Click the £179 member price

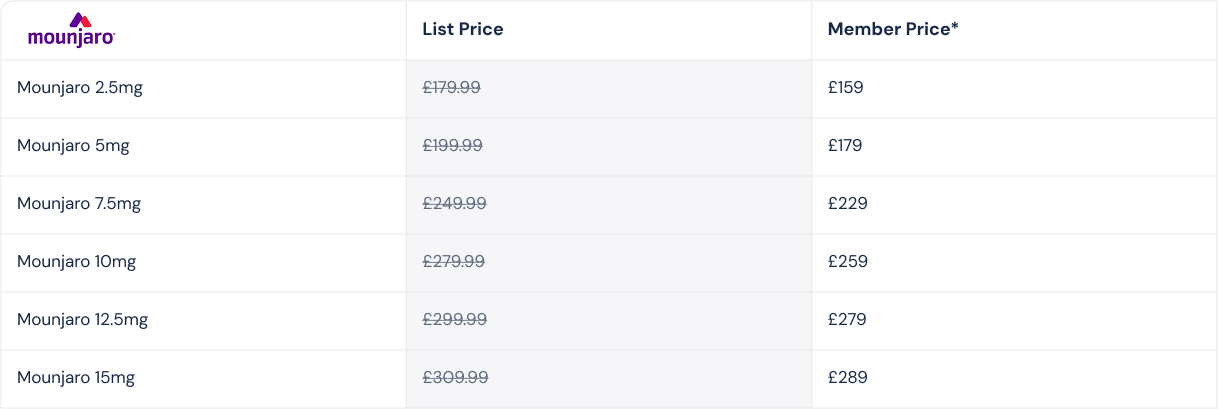tap(845, 146)
